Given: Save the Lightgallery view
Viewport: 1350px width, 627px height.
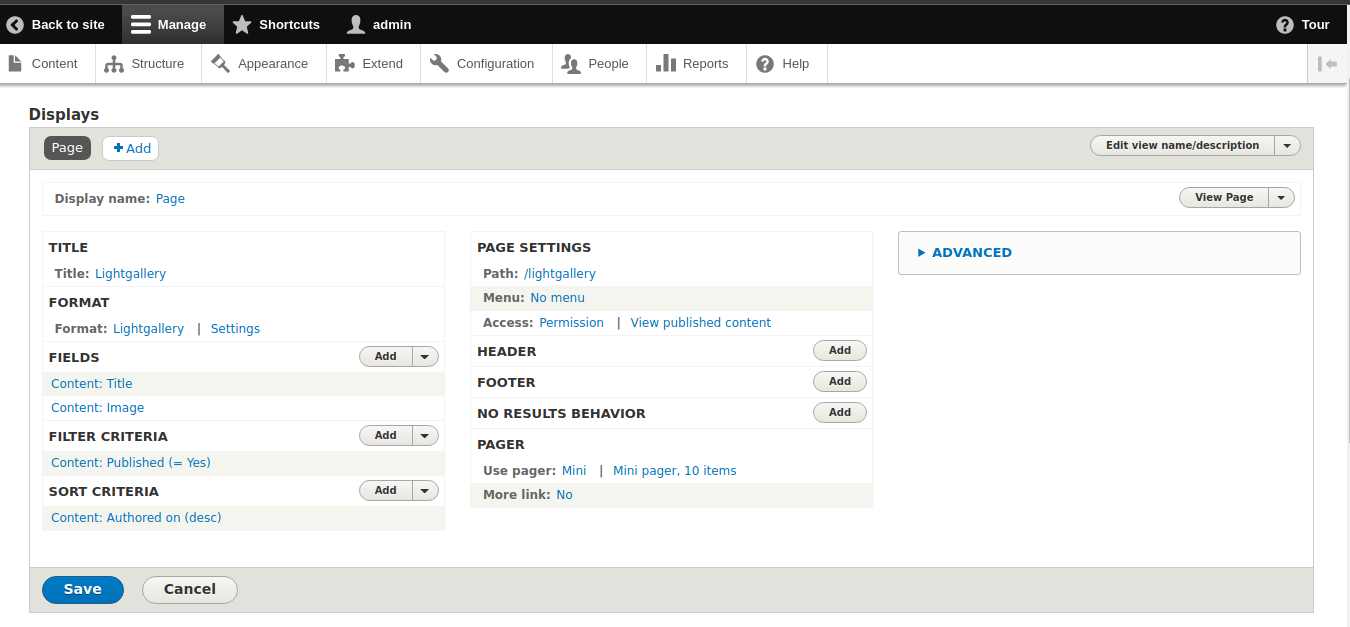Looking at the screenshot, I should click(82, 589).
